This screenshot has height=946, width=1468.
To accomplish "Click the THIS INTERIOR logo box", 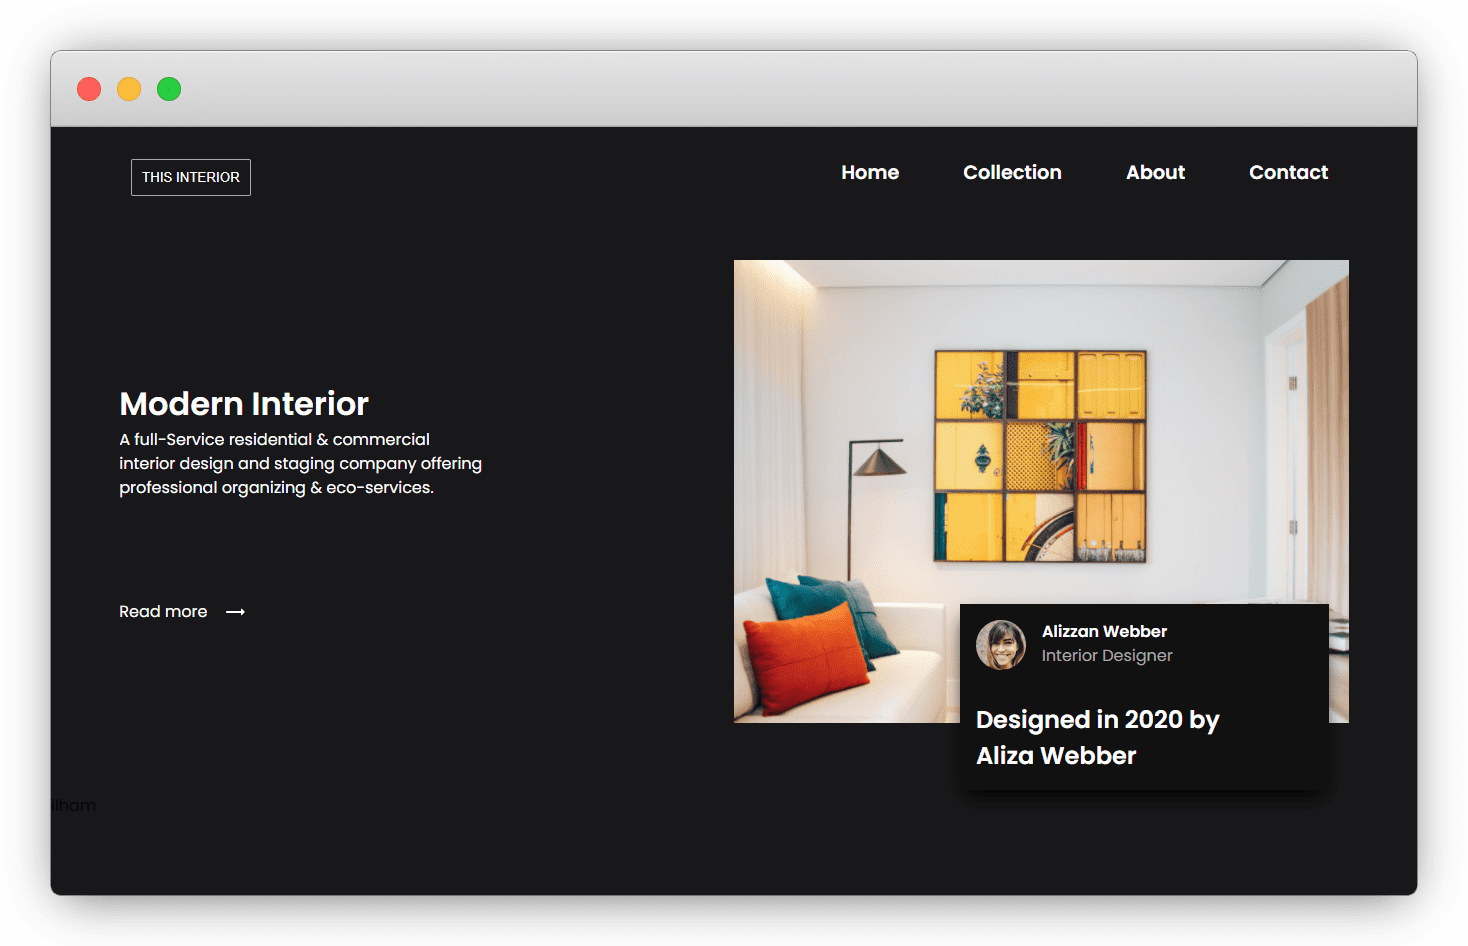I will tap(190, 177).
